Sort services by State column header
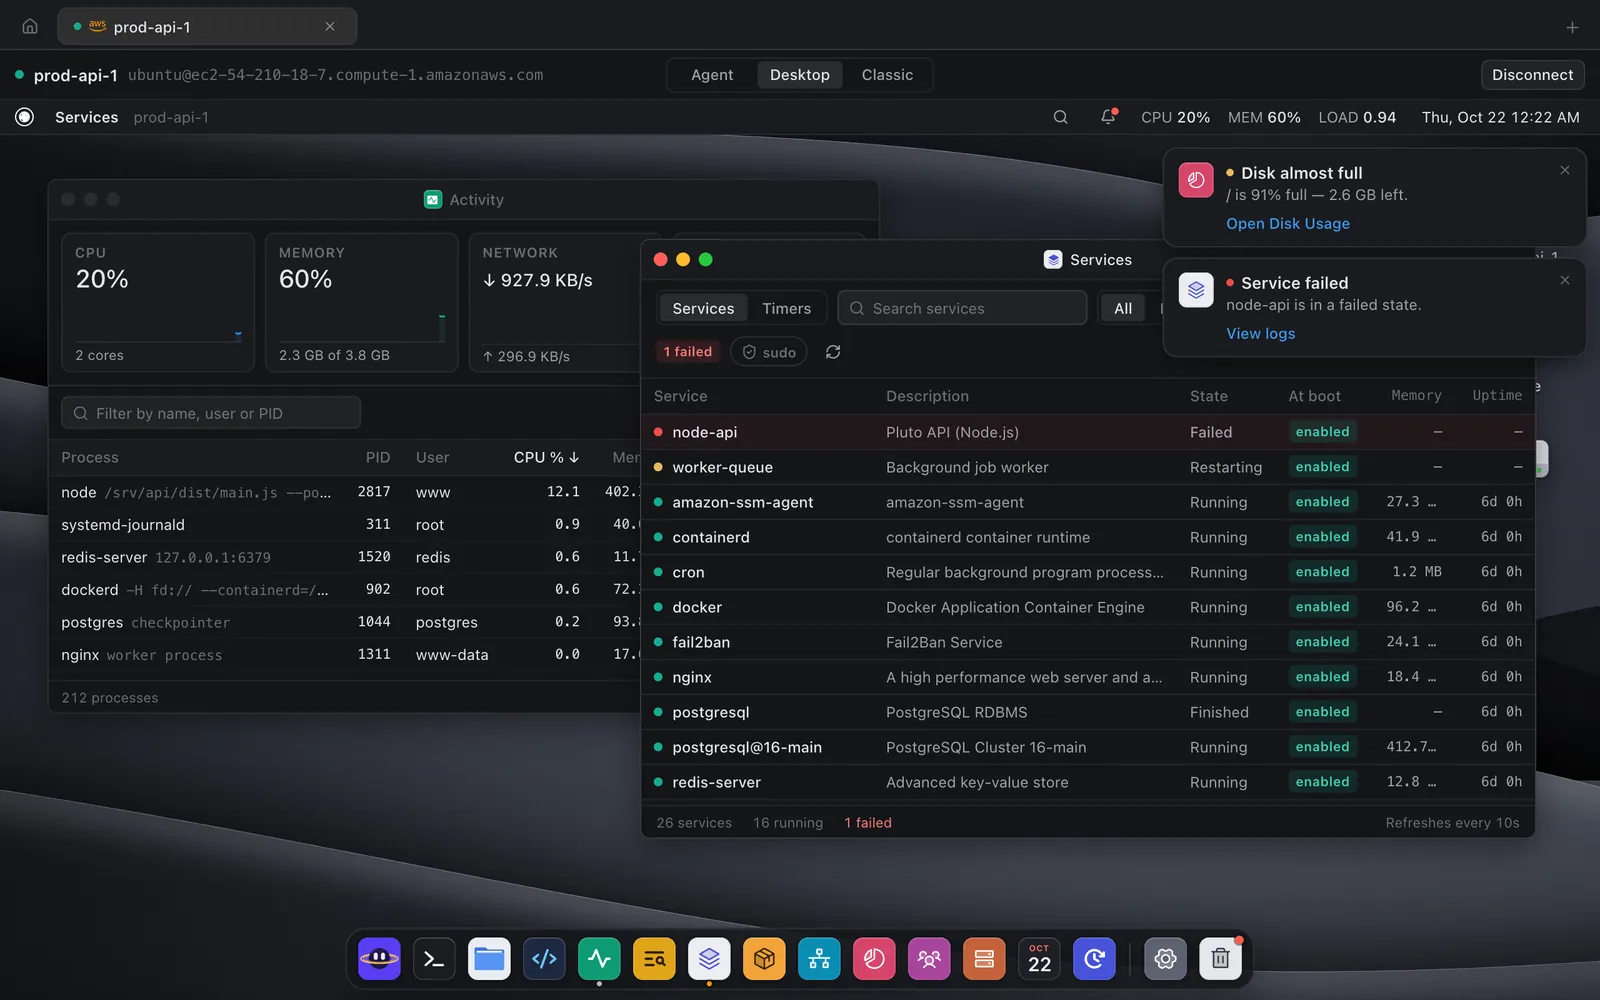 (1208, 396)
